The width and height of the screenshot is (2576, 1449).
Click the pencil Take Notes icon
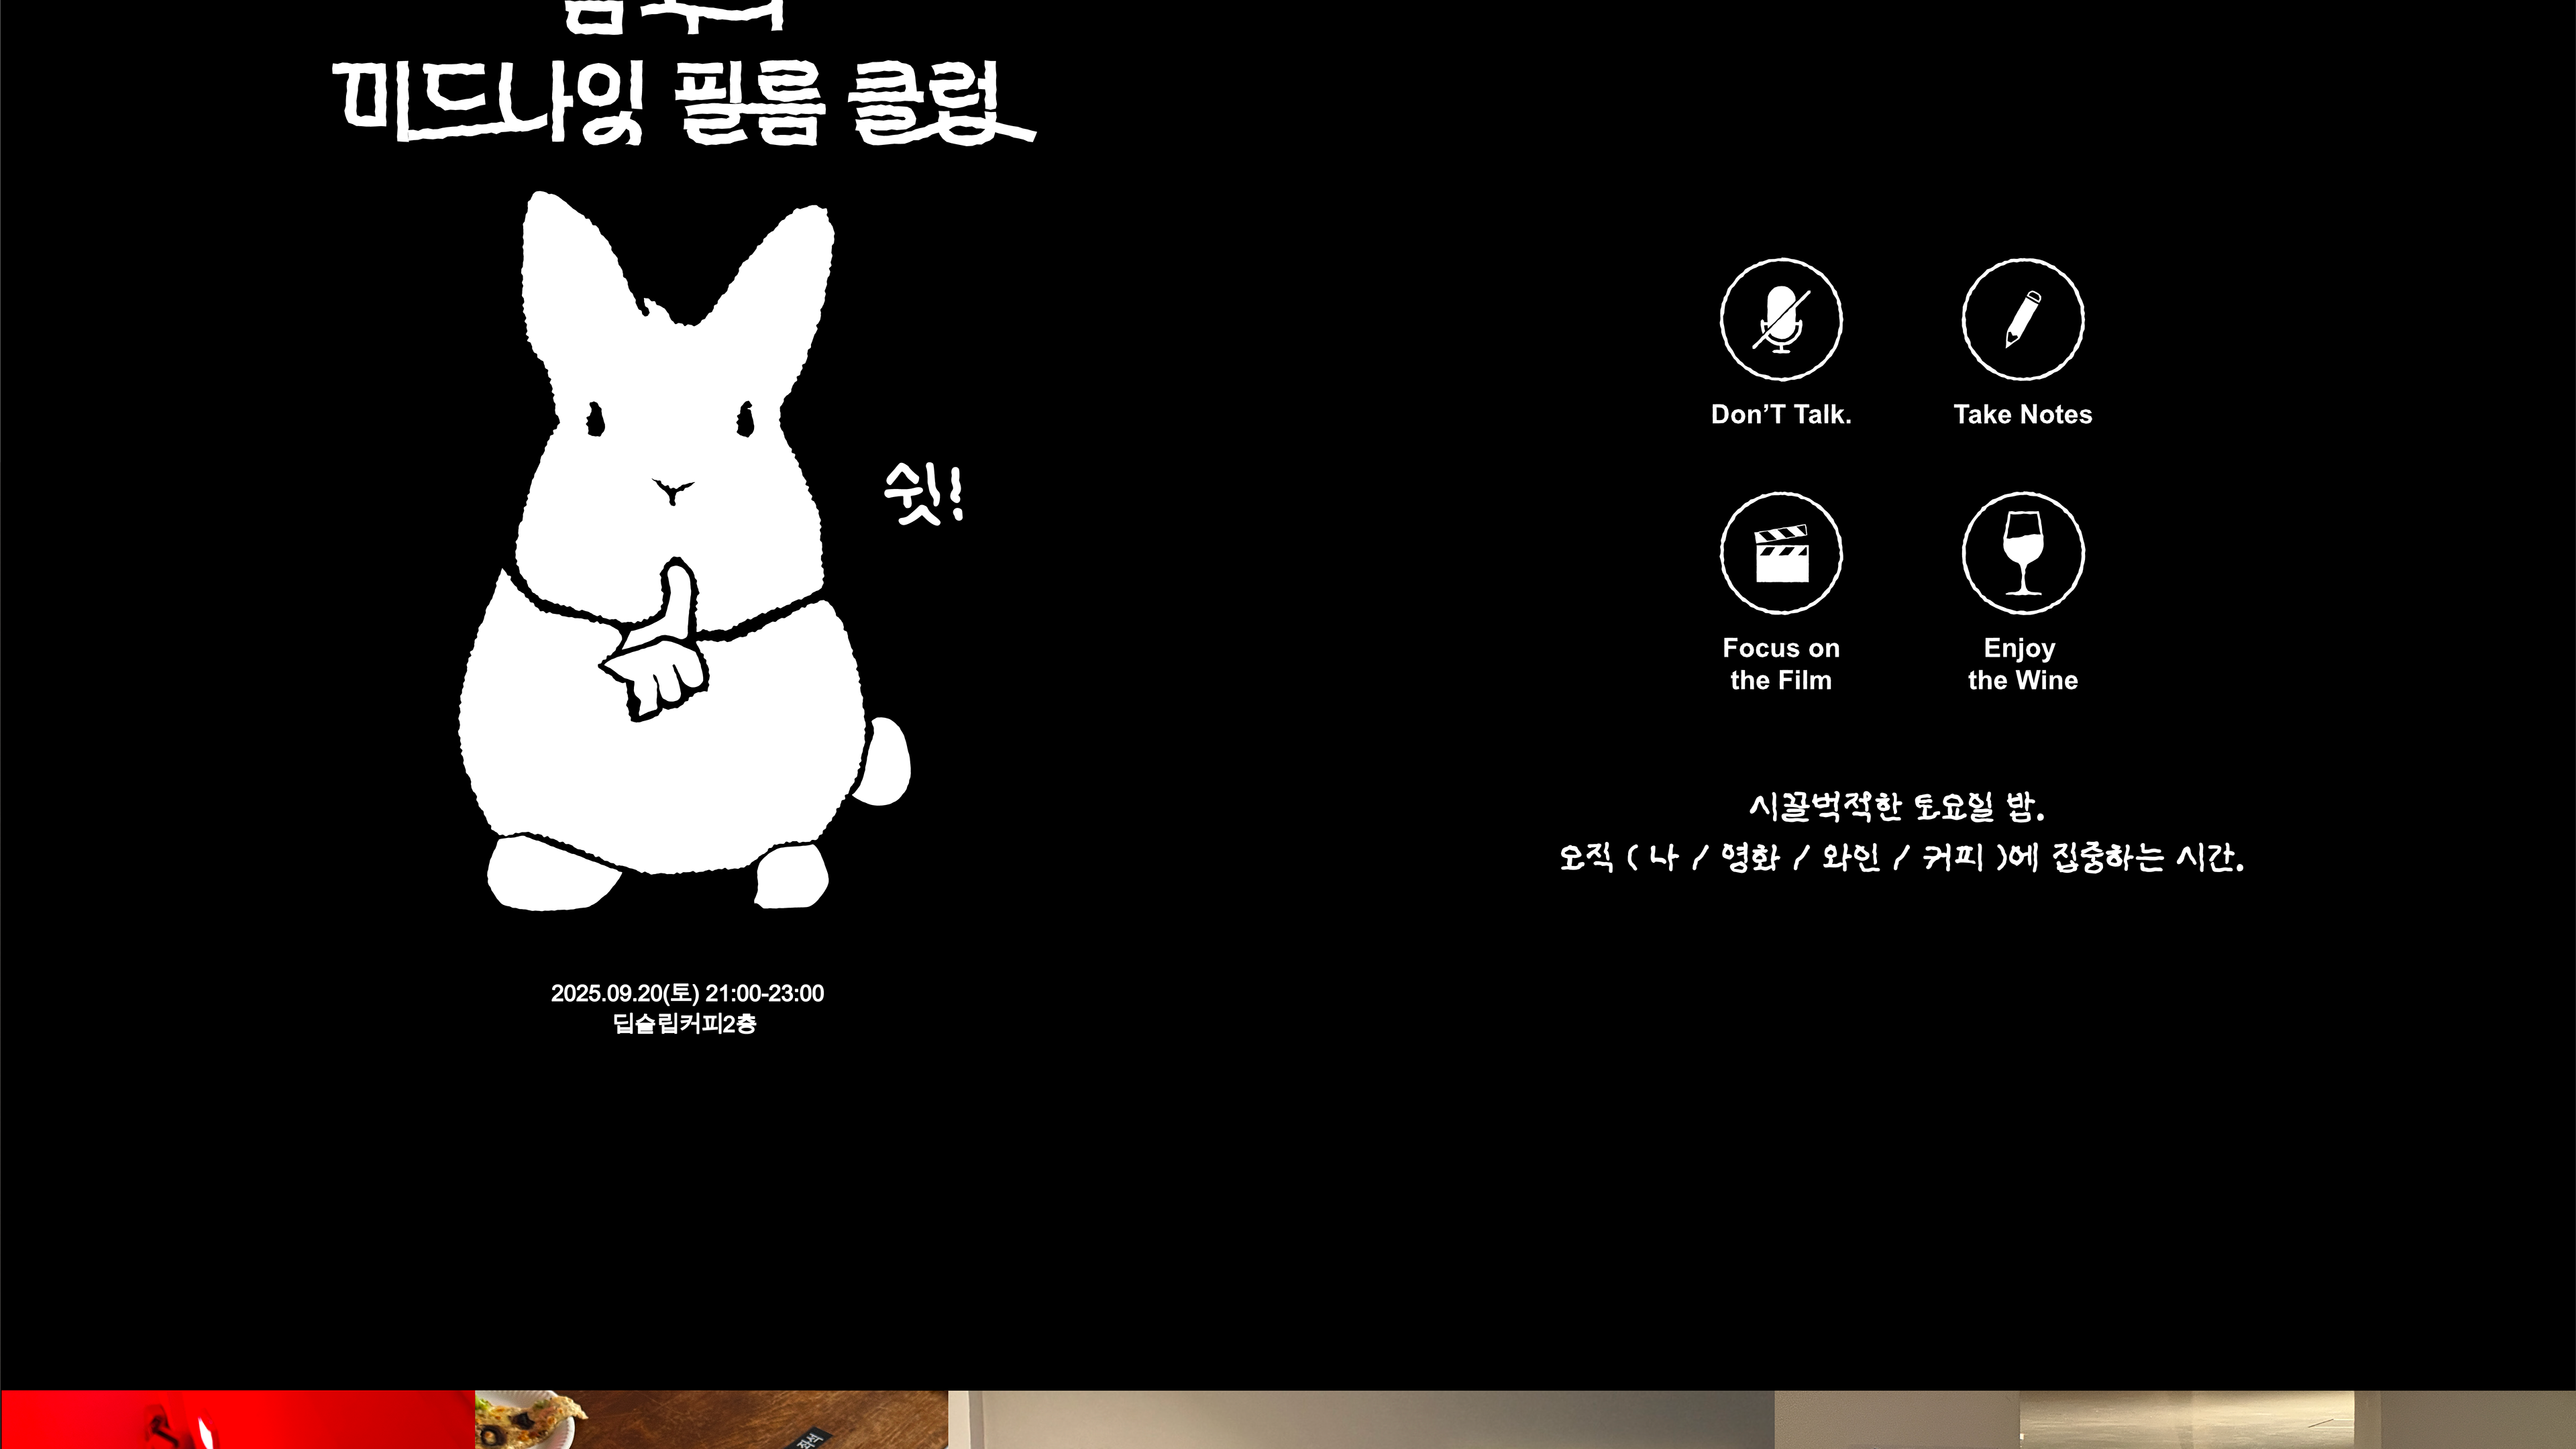click(2022, 320)
